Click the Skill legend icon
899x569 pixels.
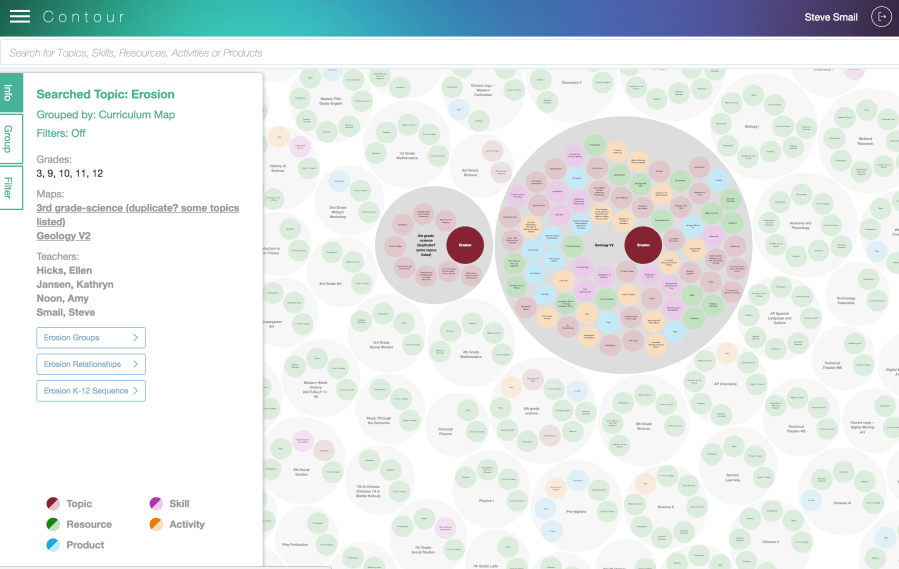point(156,504)
